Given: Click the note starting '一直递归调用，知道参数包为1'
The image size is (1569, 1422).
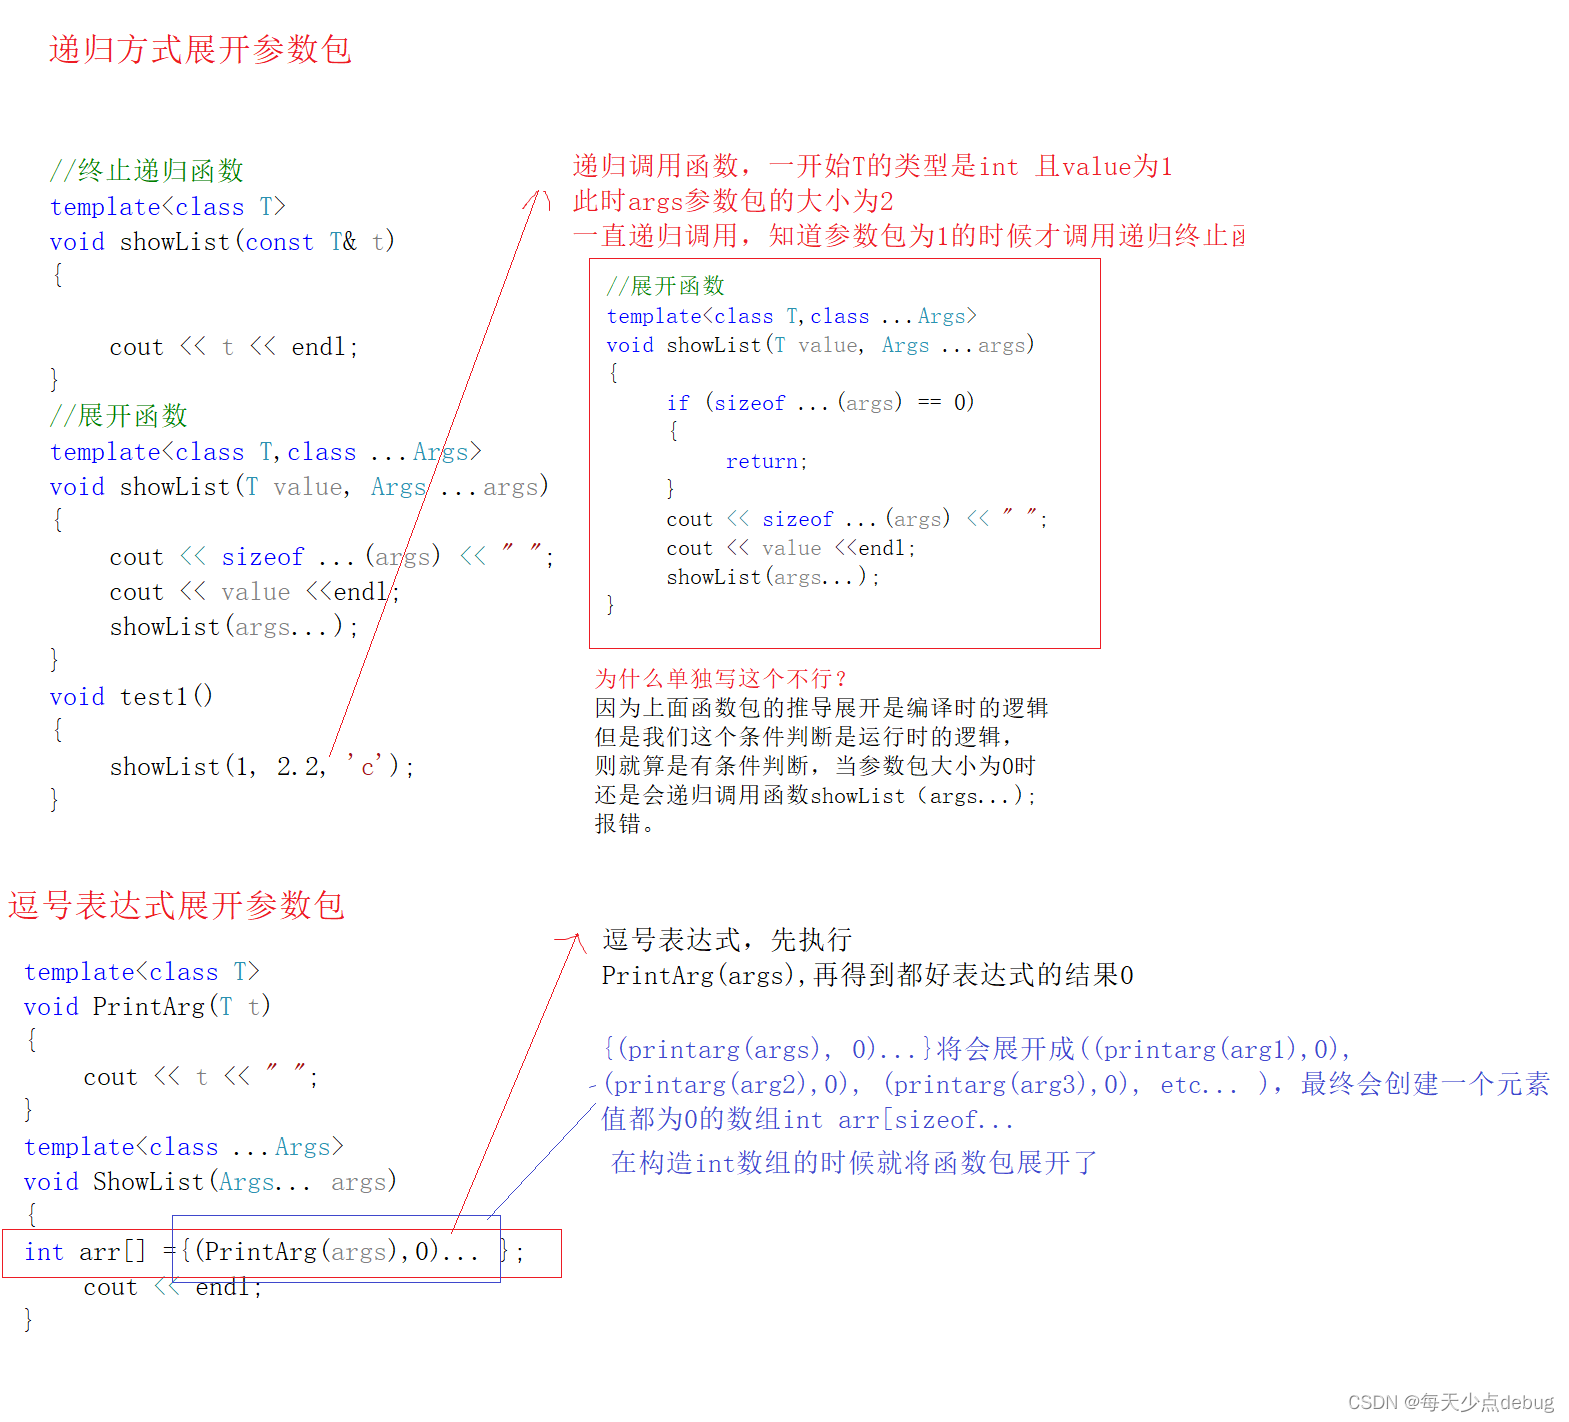Looking at the screenshot, I should (x=909, y=236).
